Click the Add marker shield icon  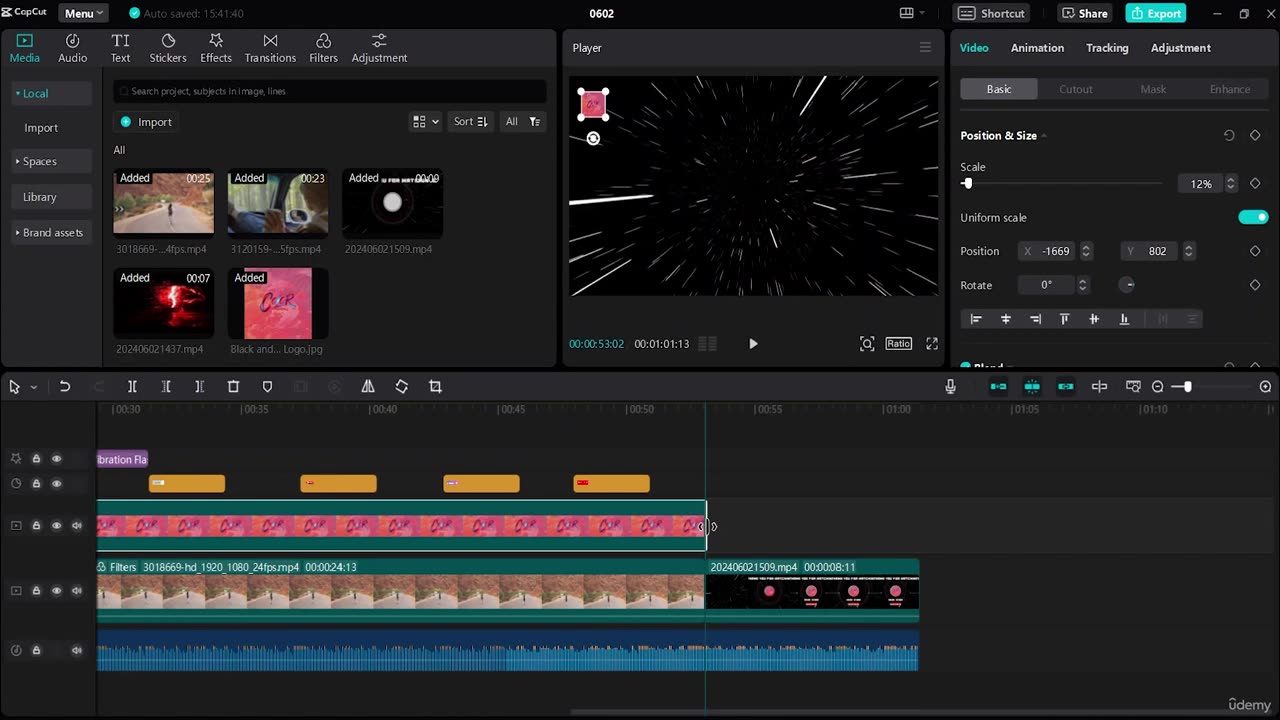(267, 386)
